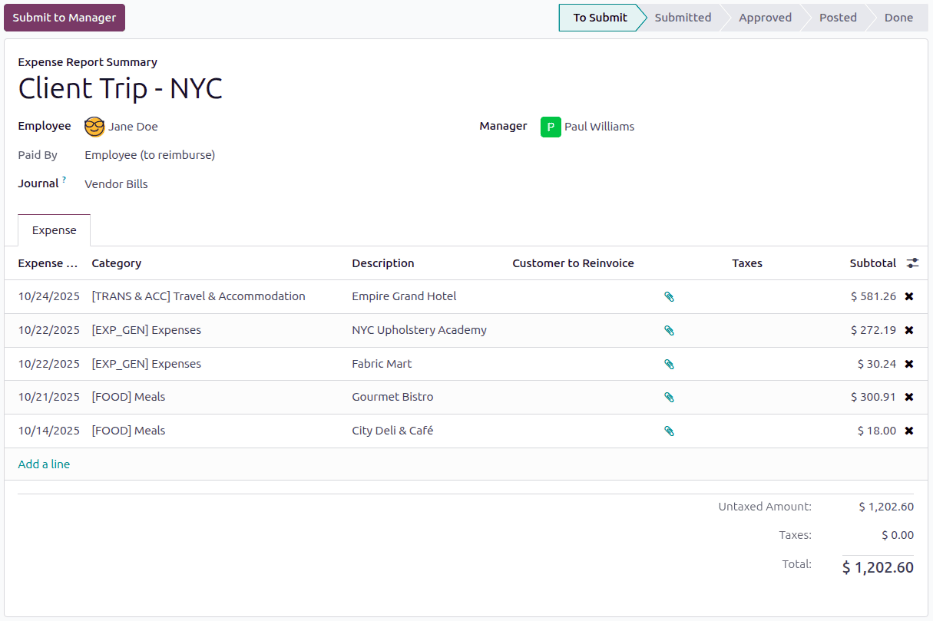The image size is (933, 621).
Task: Remove the Fabric Mart expense line
Action: pyautogui.click(x=909, y=364)
